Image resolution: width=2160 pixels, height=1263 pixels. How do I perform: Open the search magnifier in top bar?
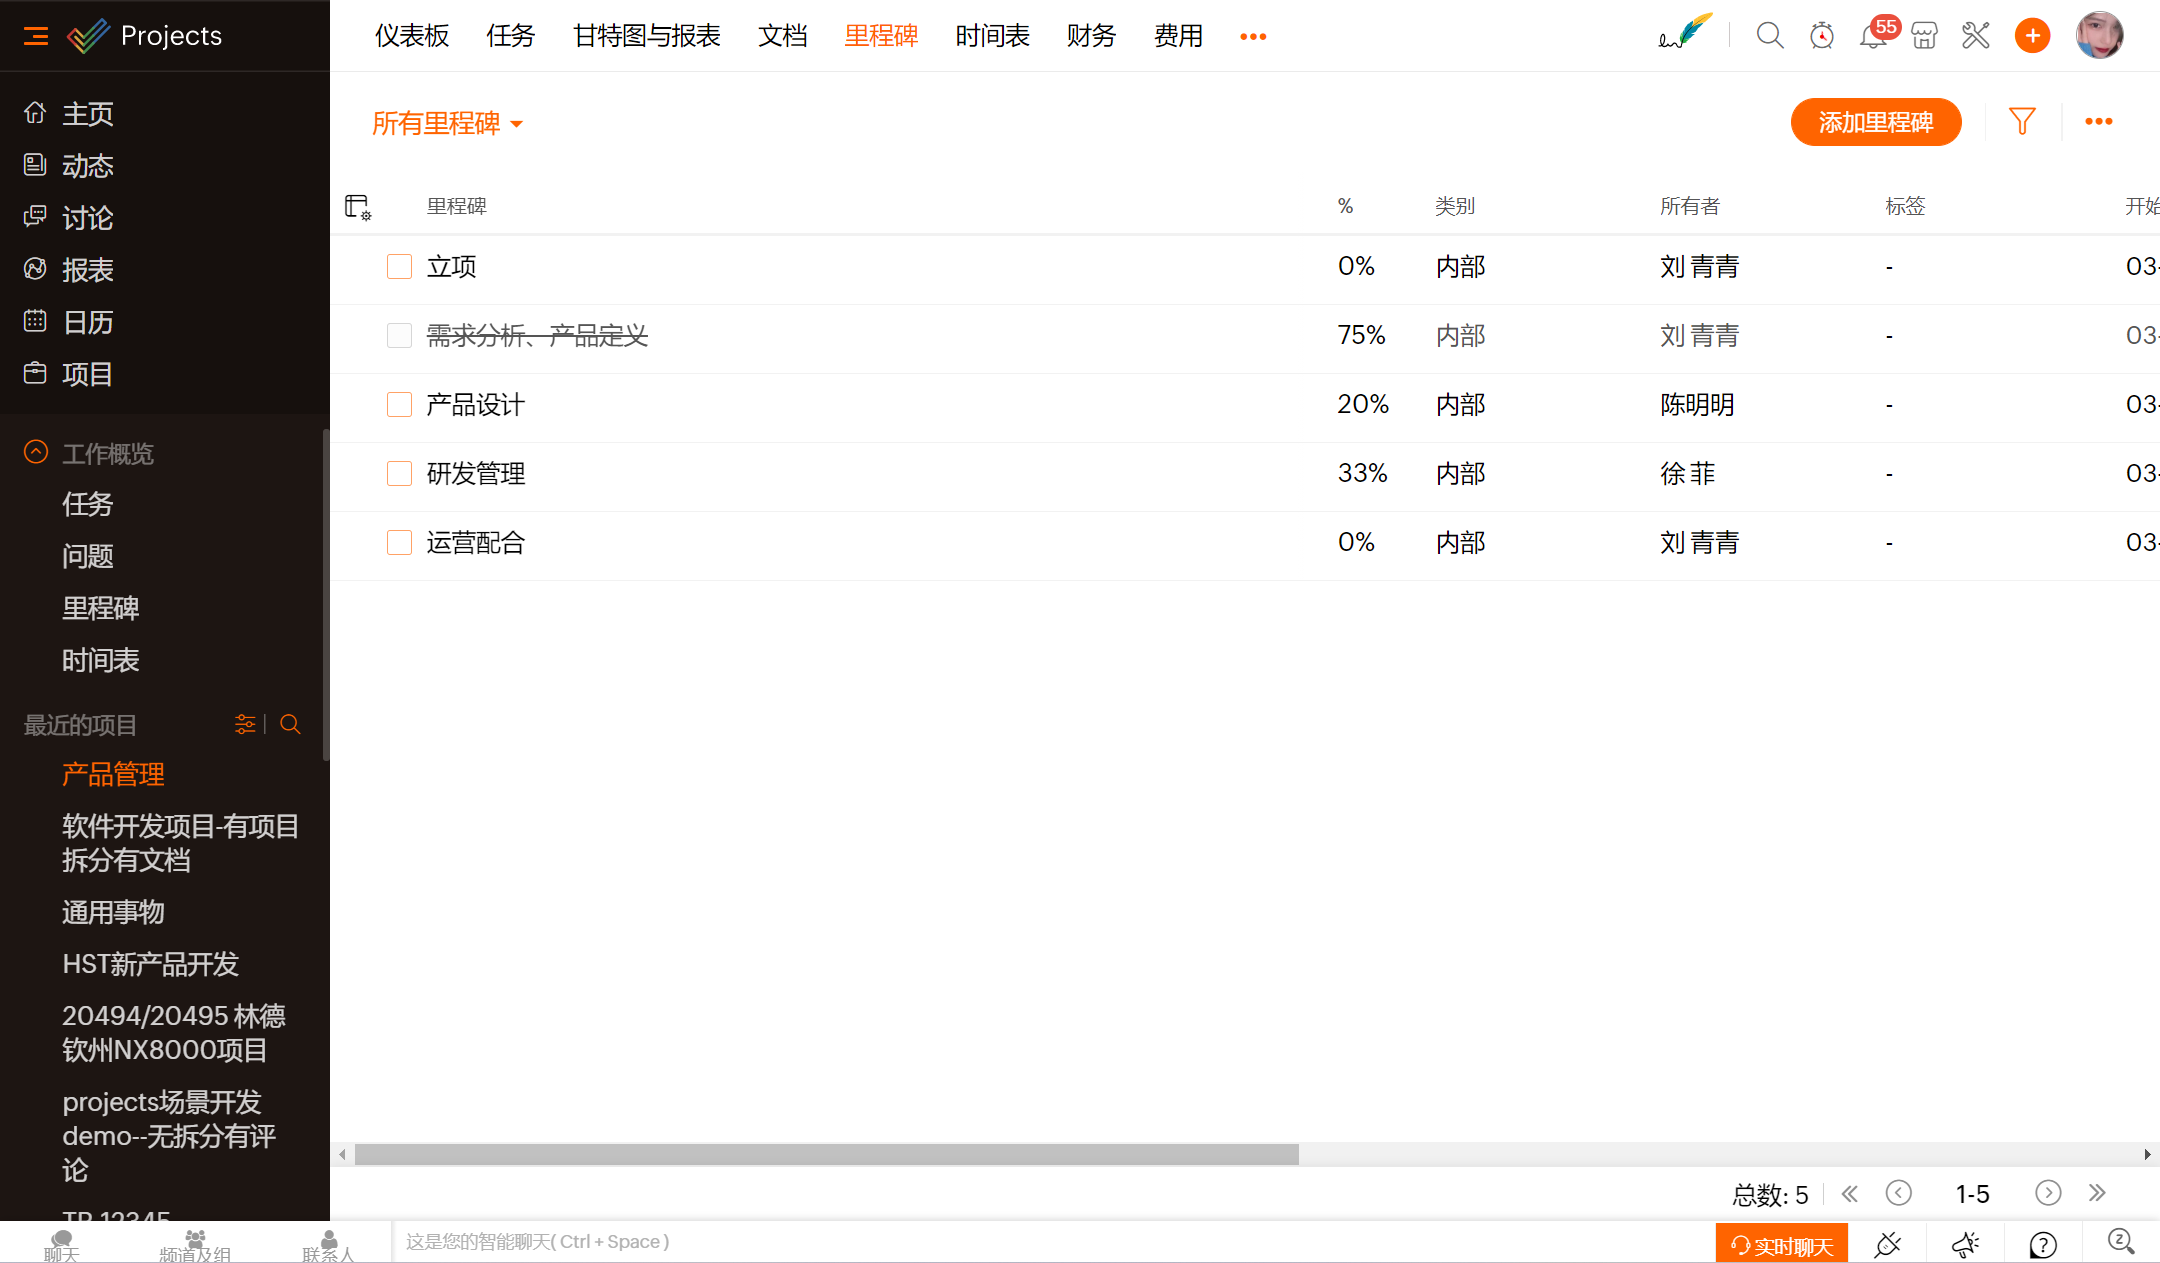pyautogui.click(x=1769, y=36)
